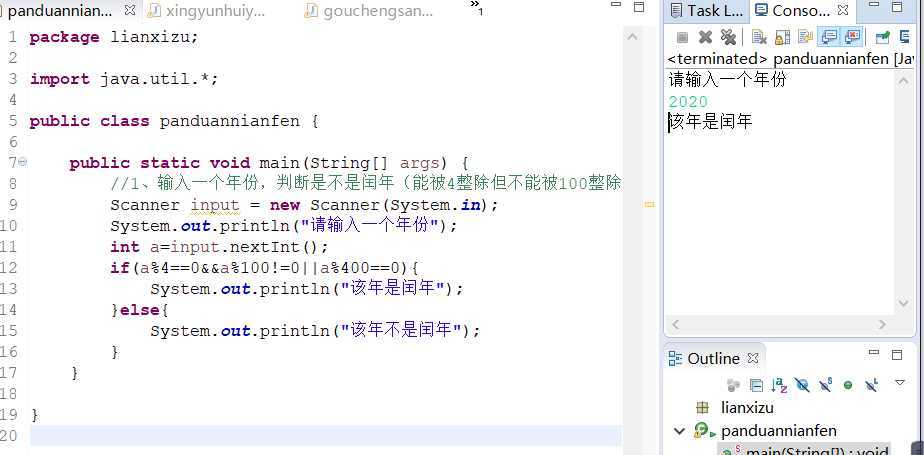This screenshot has height=455, width=924.
Task: Collapse the panduannianfen class node in Outline
Action: [x=679, y=431]
